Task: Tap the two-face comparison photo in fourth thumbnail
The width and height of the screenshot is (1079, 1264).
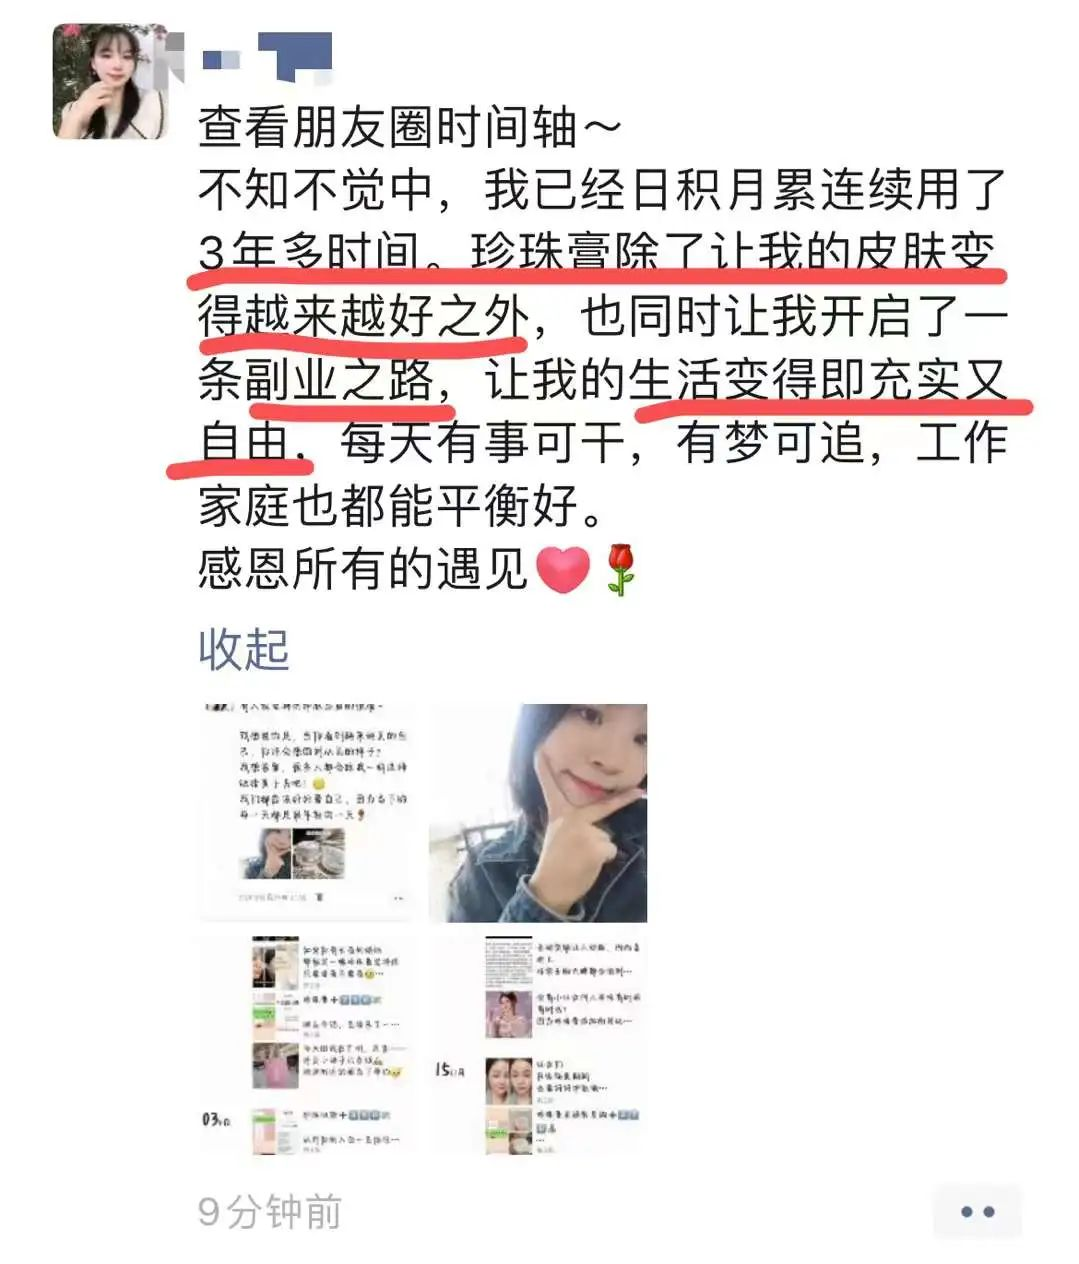Action: (507, 1082)
